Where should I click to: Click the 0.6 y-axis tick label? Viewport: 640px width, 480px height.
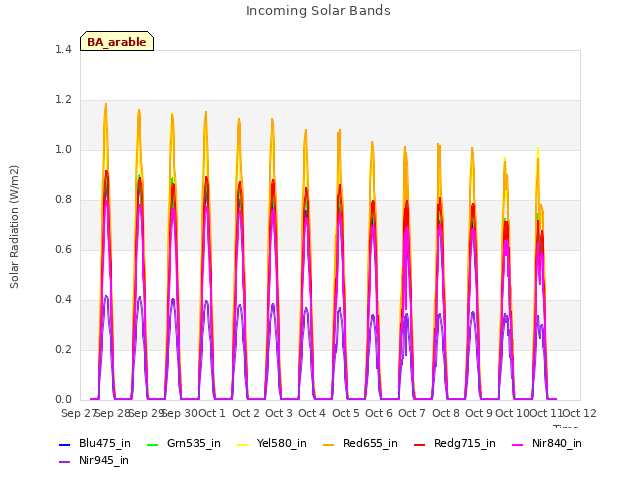click(x=63, y=249)
